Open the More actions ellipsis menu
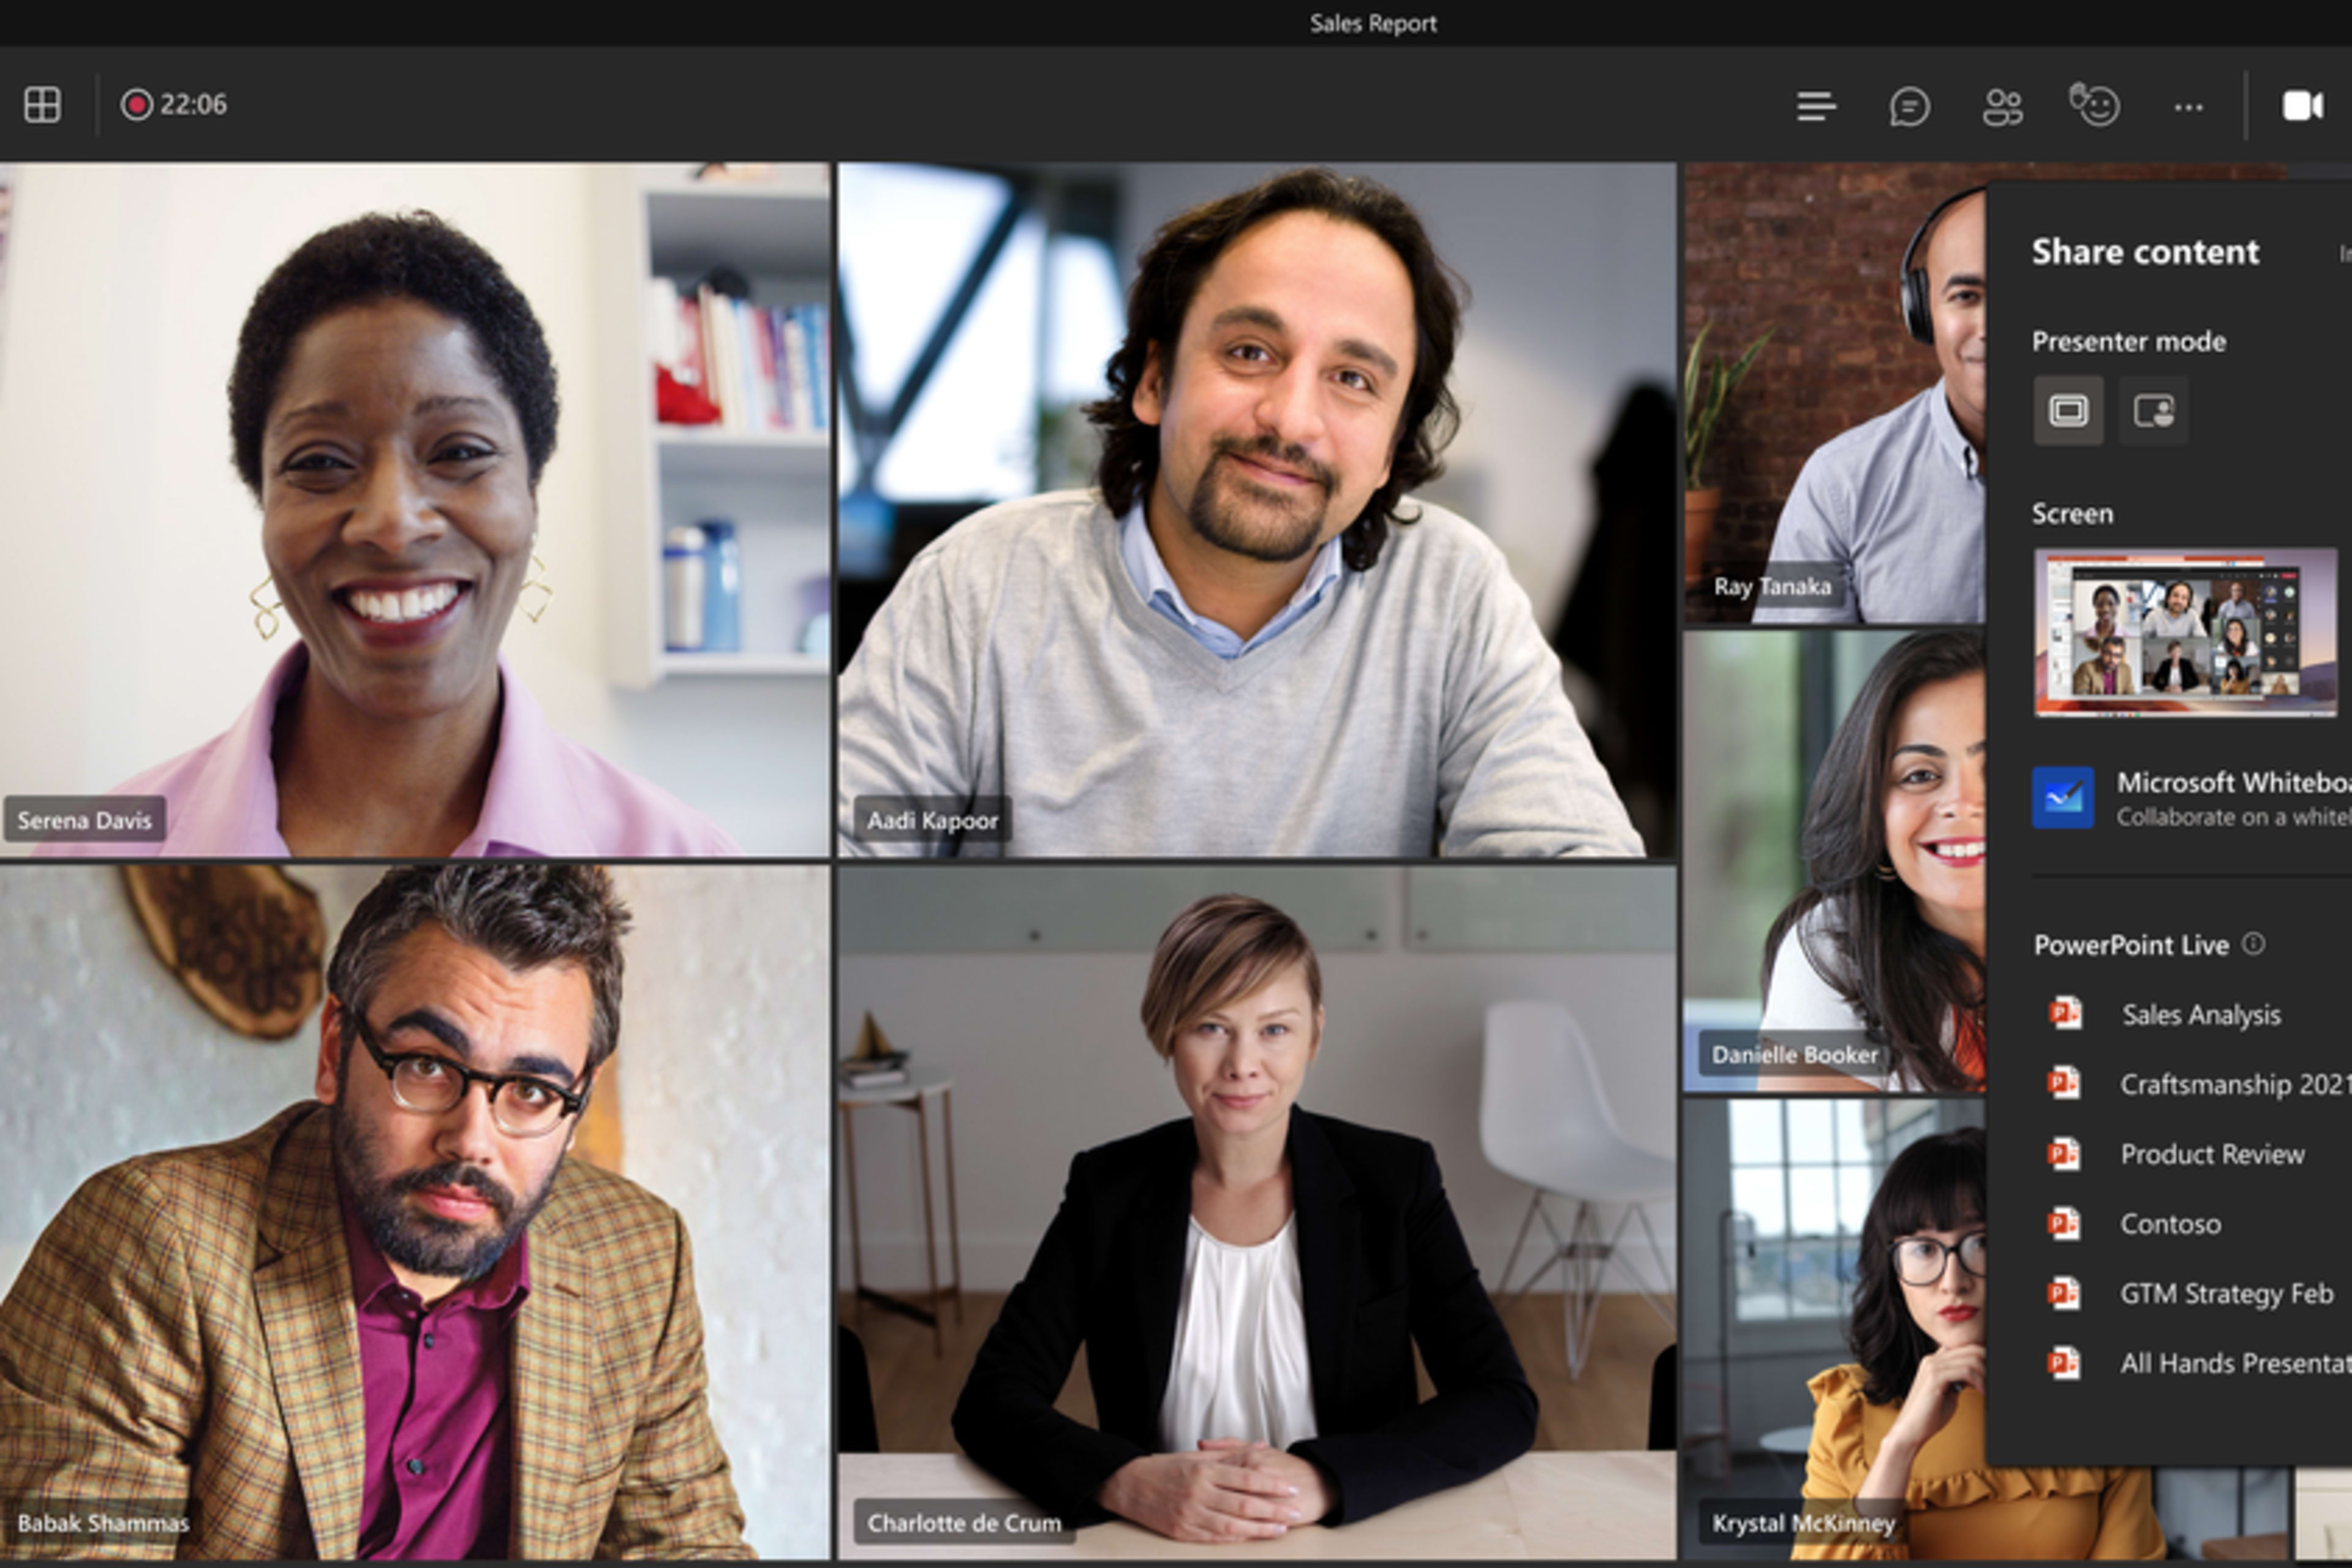Viewport: 2352px width, 1568px height. 2188,107
